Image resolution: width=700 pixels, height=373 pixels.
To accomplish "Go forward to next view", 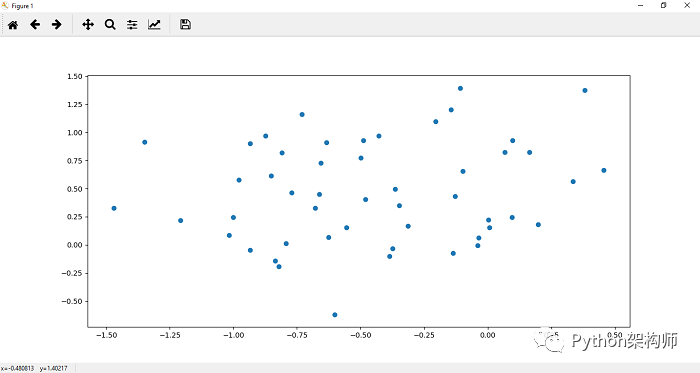I will point(57,25).
